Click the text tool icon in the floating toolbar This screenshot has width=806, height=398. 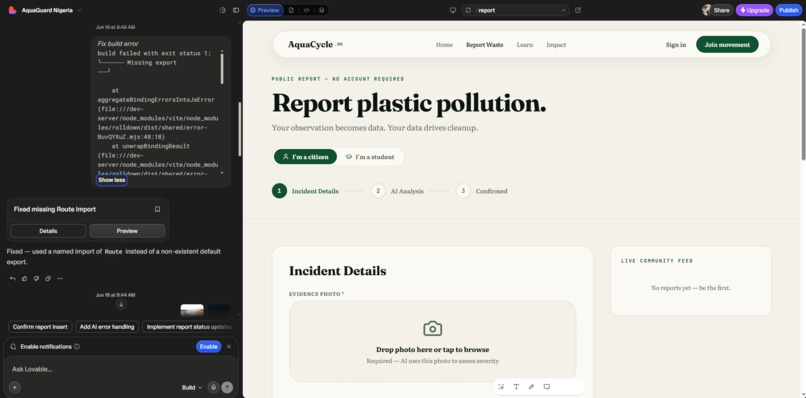516,387
